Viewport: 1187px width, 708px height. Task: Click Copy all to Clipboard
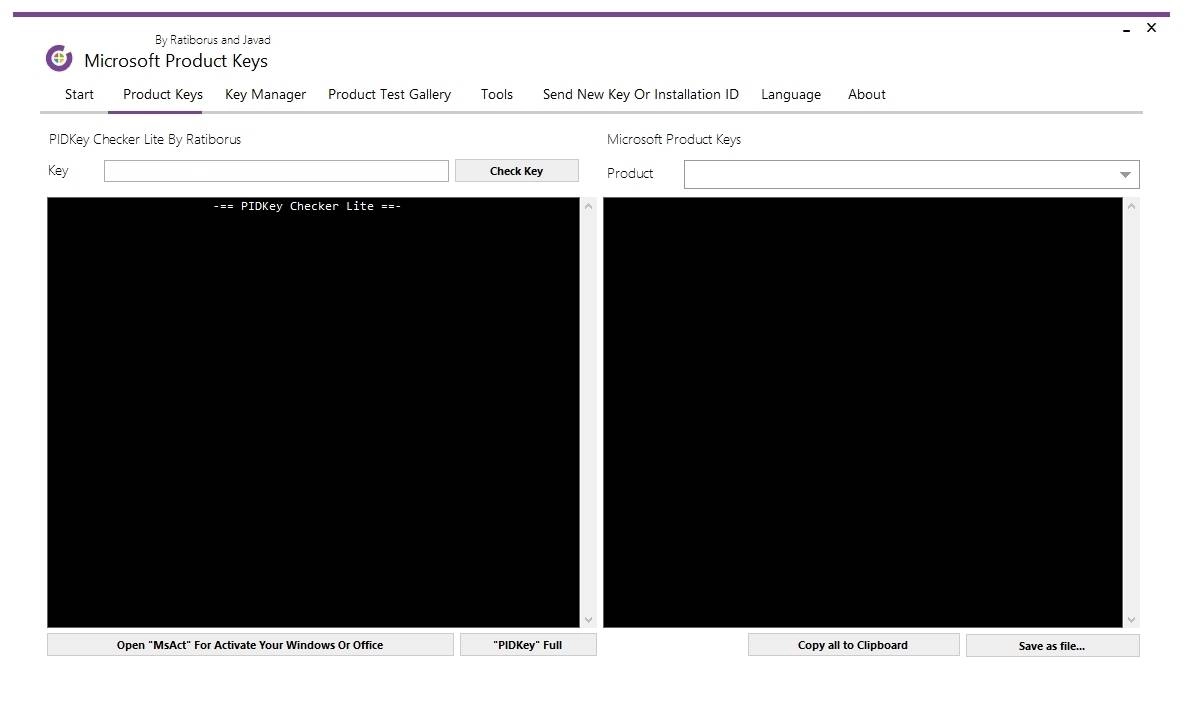point(853,645)
